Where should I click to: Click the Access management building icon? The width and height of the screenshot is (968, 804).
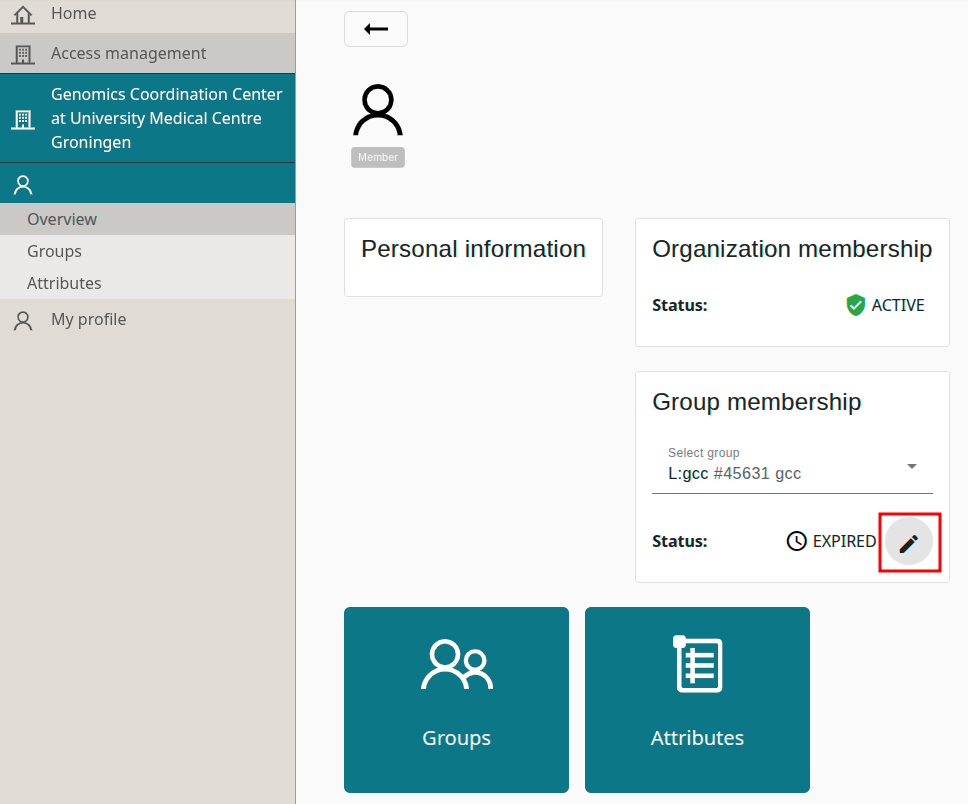(22, 54)
